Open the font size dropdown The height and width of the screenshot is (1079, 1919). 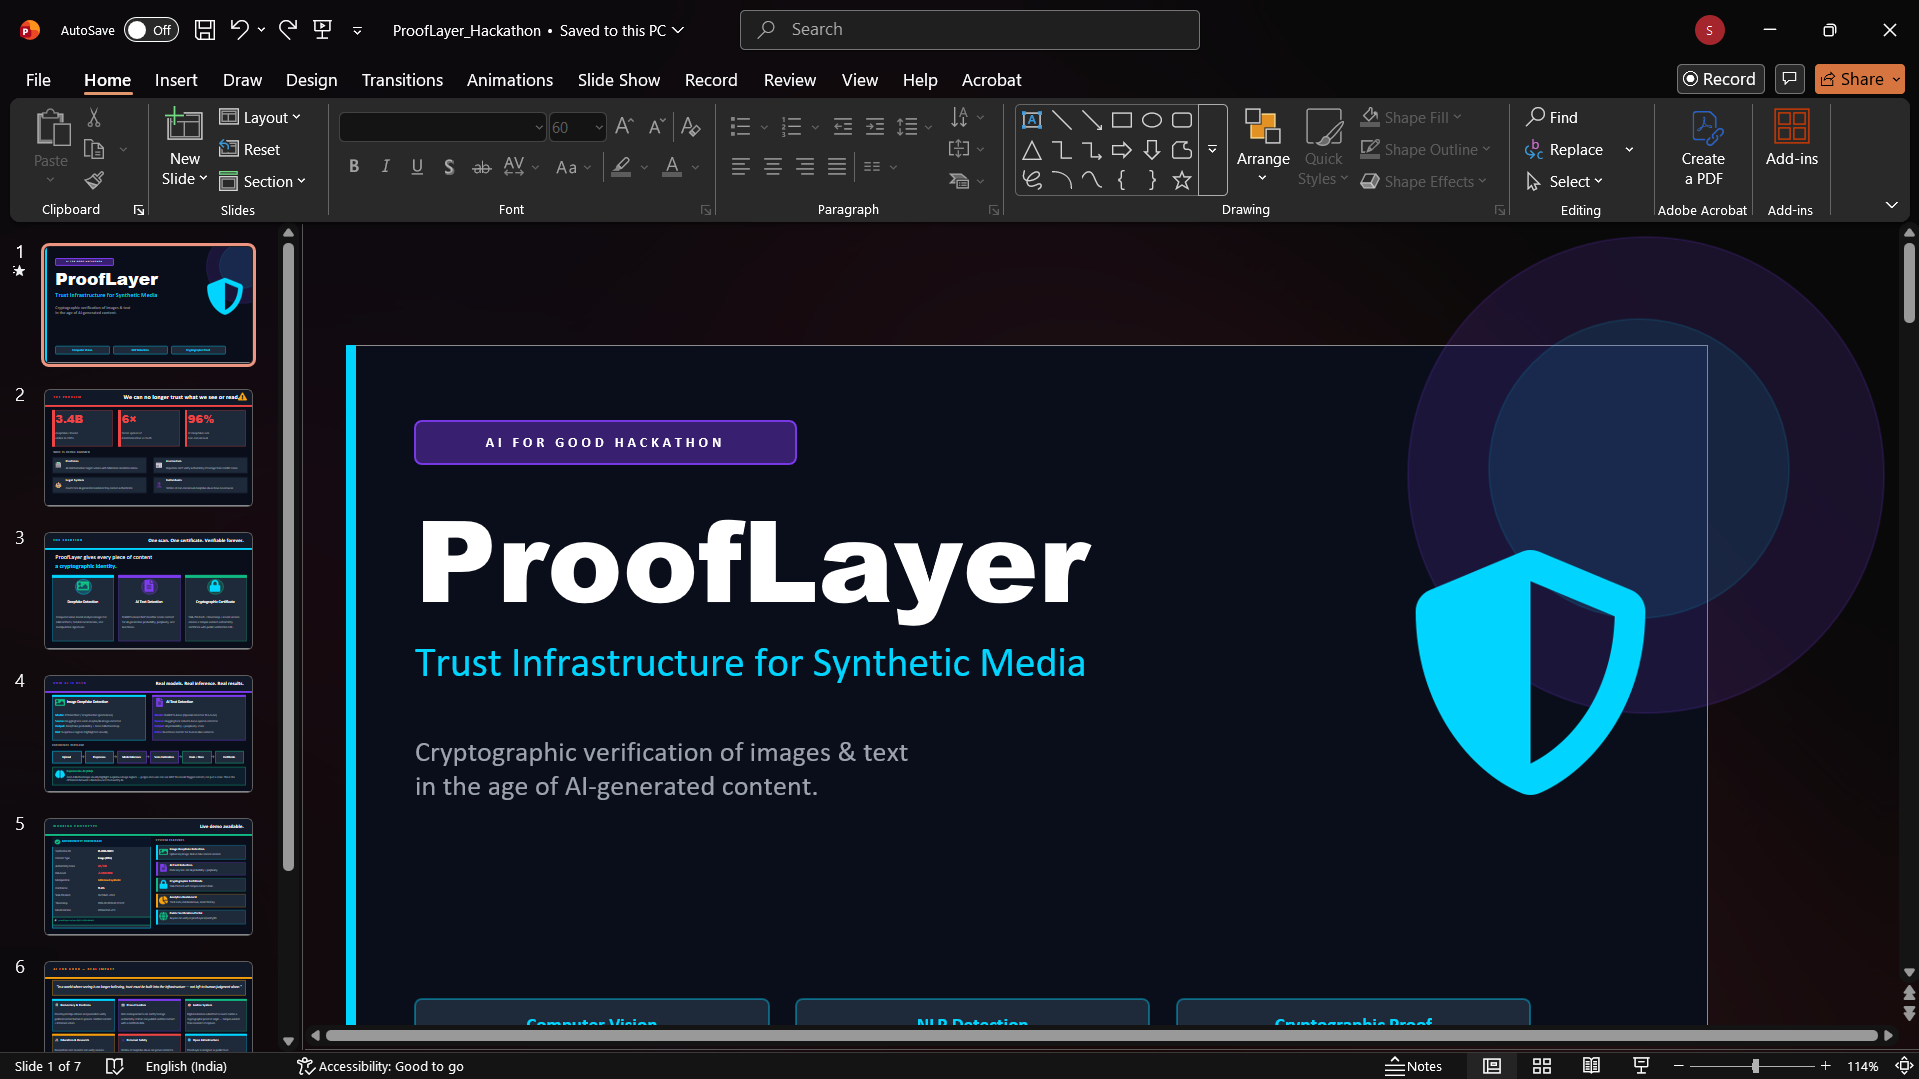tap(599, 127)
